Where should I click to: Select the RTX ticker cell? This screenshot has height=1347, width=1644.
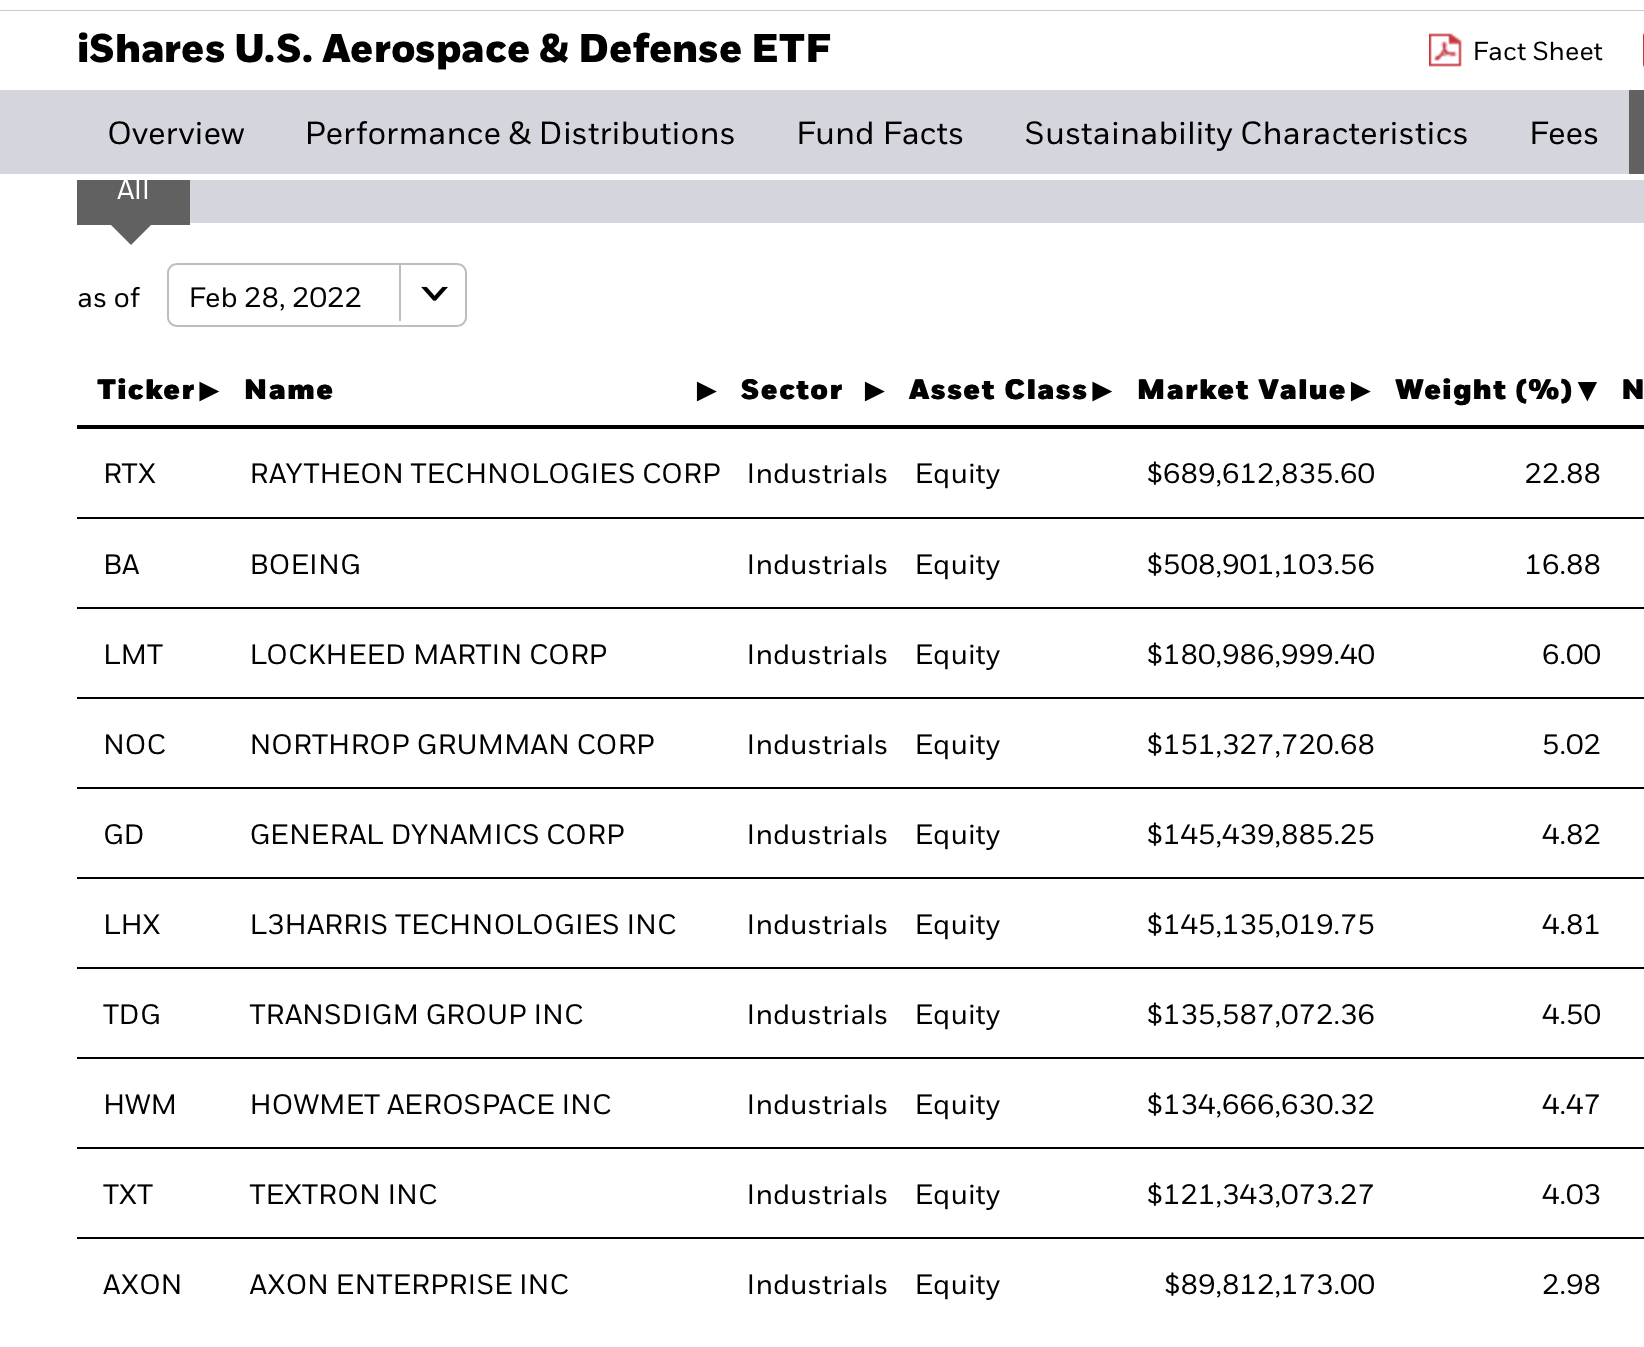tap(130, 473)
